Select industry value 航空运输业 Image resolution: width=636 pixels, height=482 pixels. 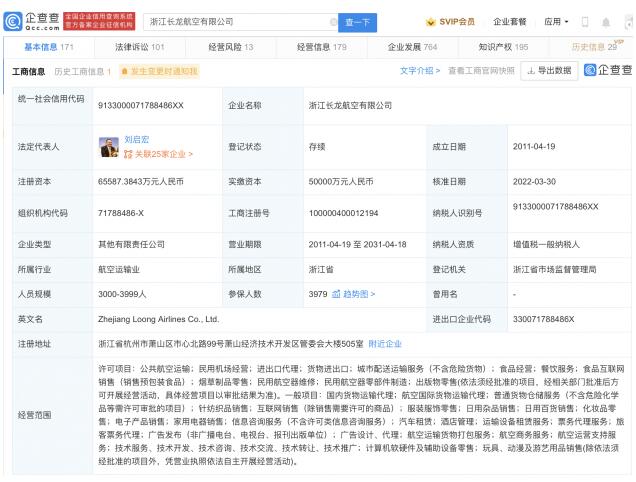tap(119, 269)
